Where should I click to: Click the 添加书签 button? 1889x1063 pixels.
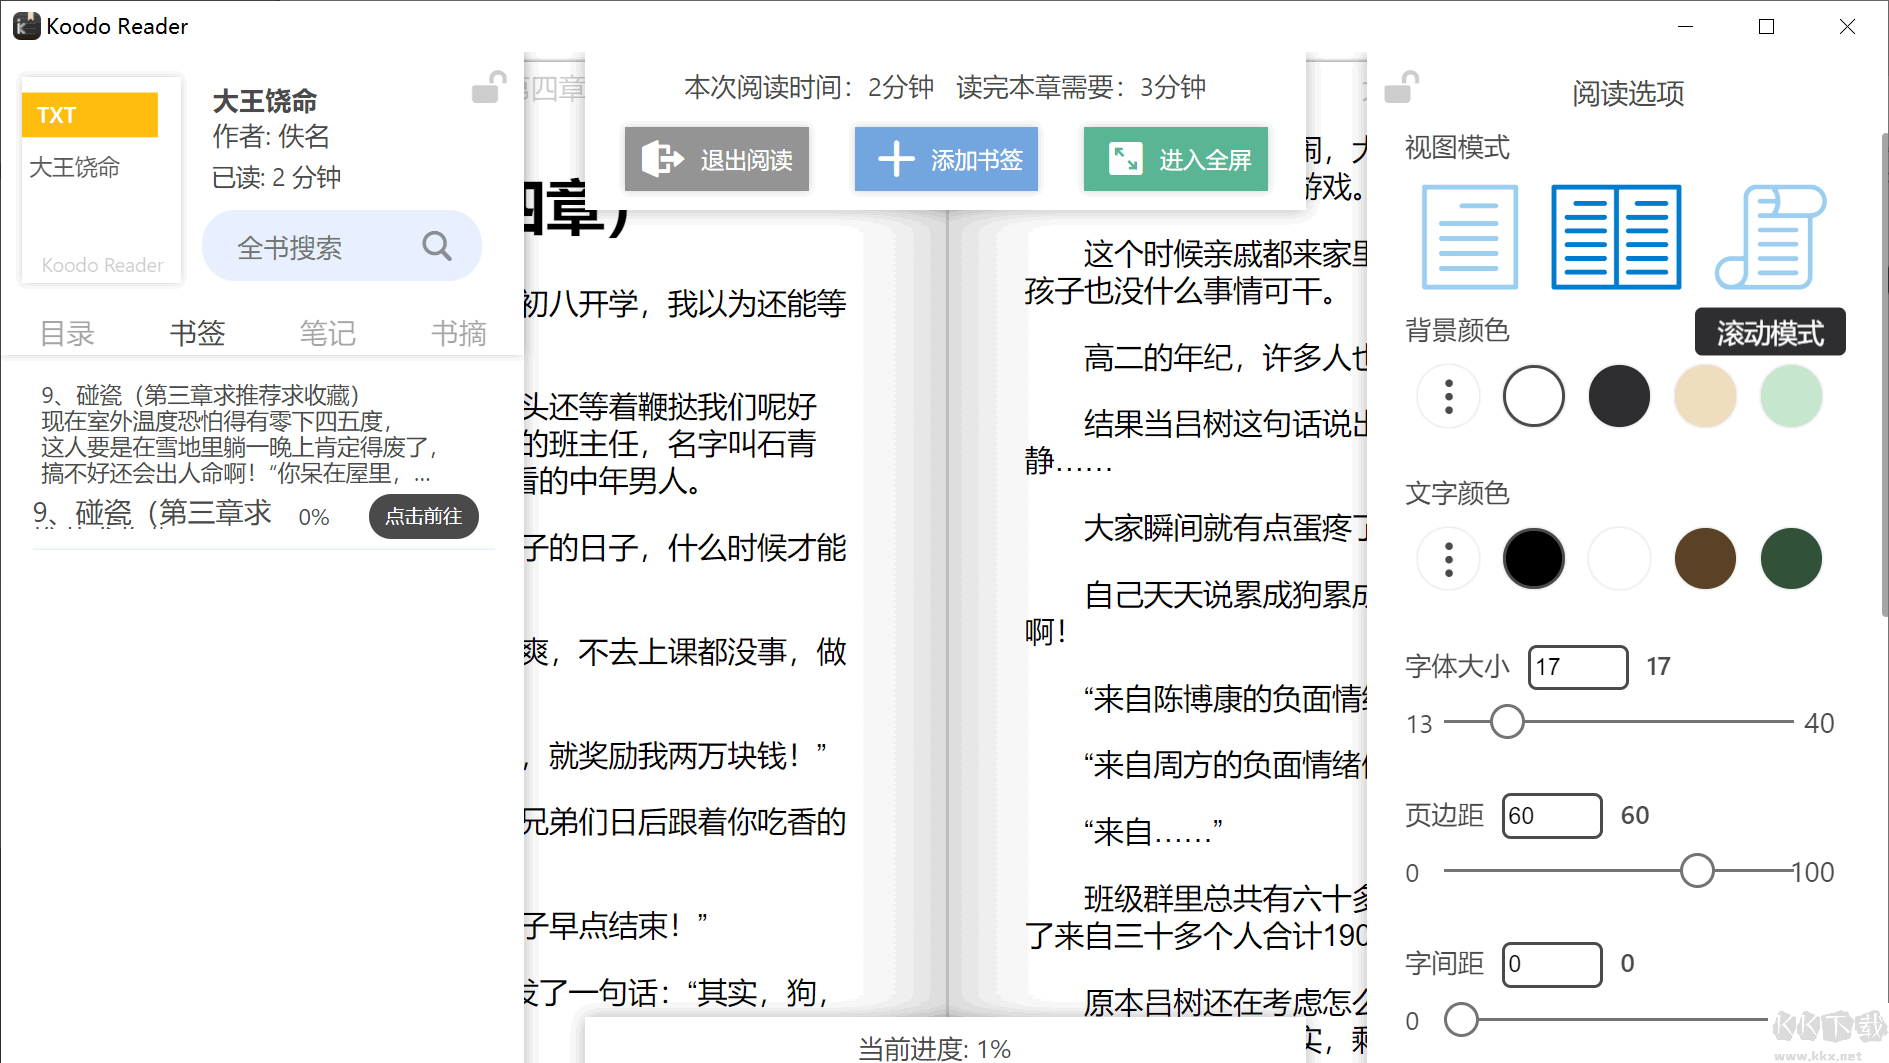point(945,159)
